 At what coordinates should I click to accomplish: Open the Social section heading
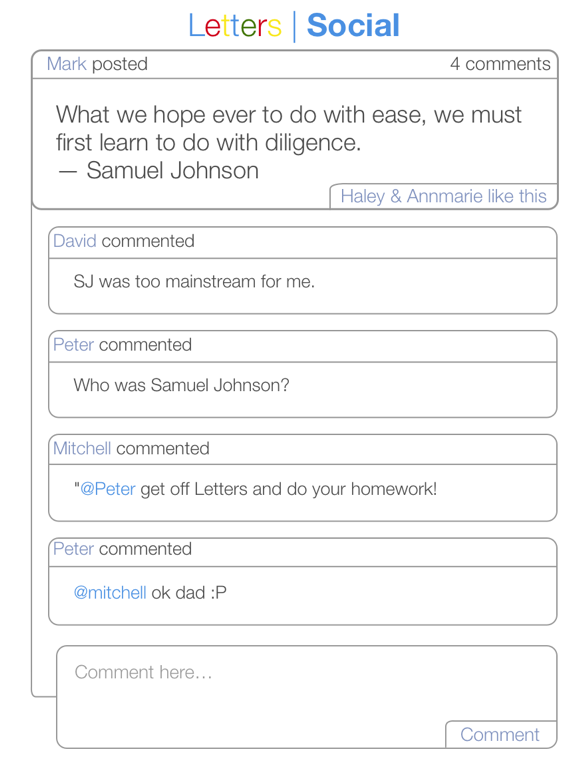pos(353,26)
